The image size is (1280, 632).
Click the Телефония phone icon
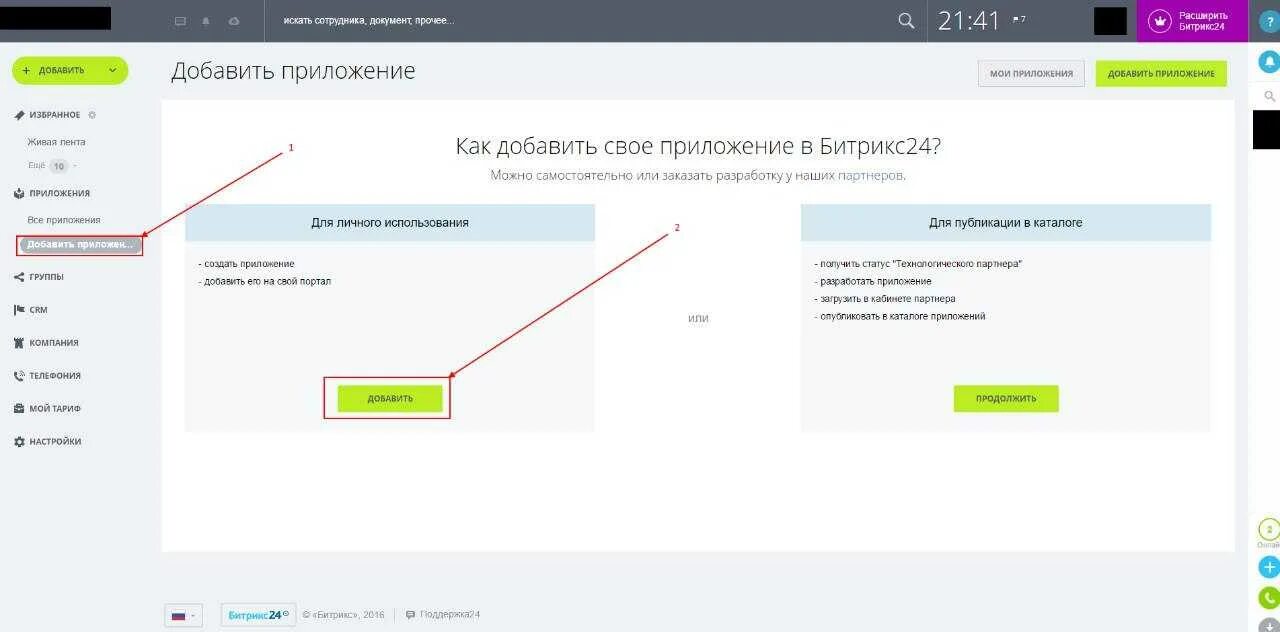point(19,376)
